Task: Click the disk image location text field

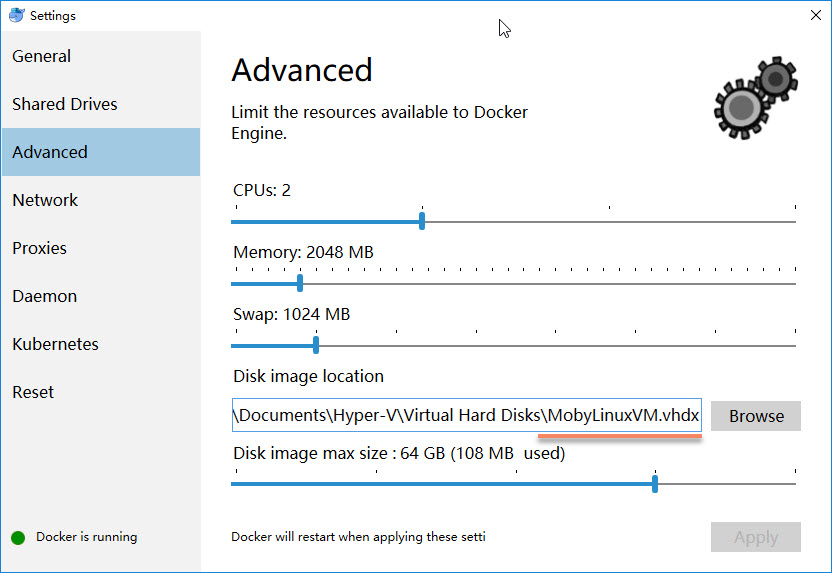Action: pos(466,416)
